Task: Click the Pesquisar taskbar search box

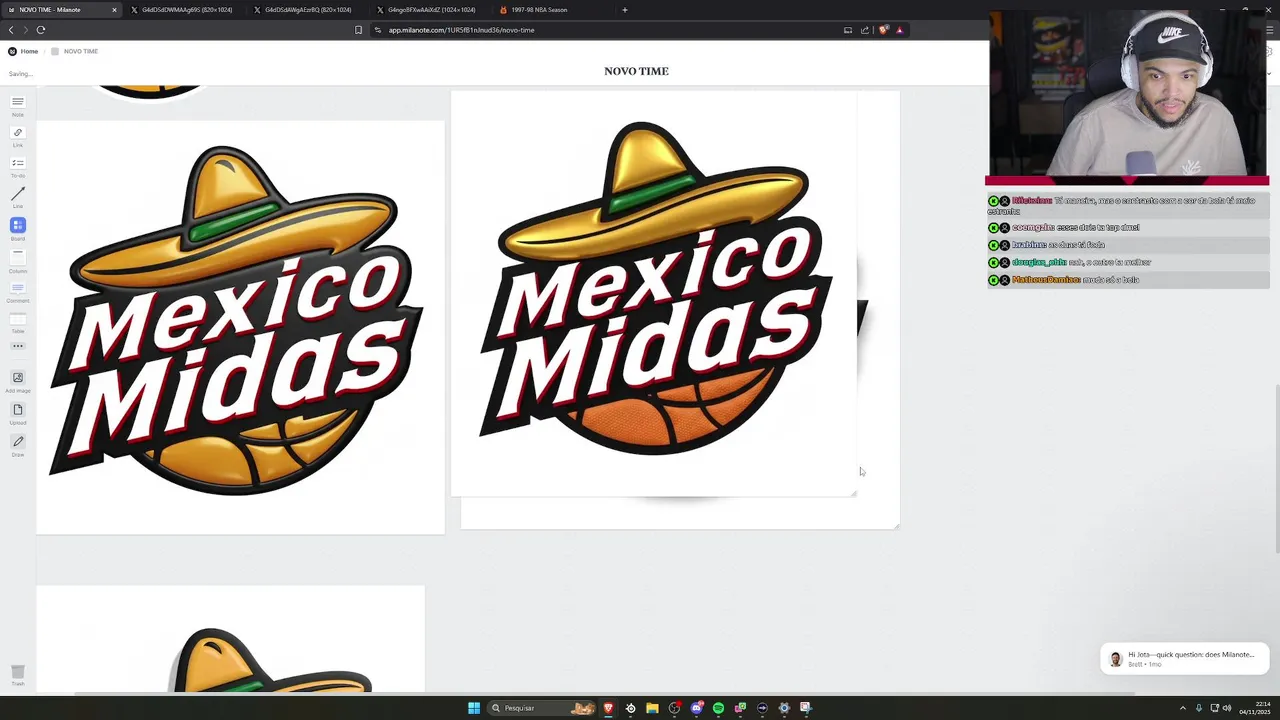Action: click(542, 708)
